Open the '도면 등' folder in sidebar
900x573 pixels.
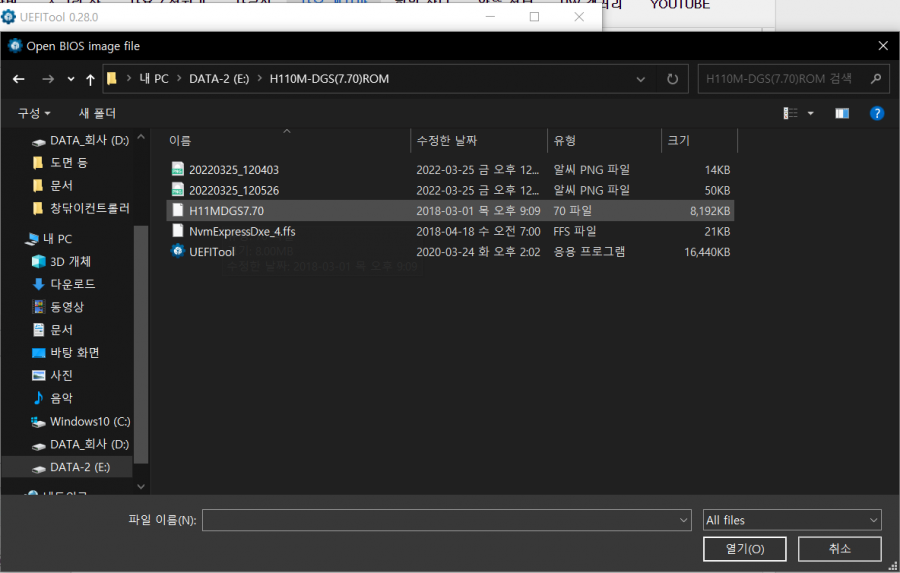pyautogui.click(x=68, y=163)
